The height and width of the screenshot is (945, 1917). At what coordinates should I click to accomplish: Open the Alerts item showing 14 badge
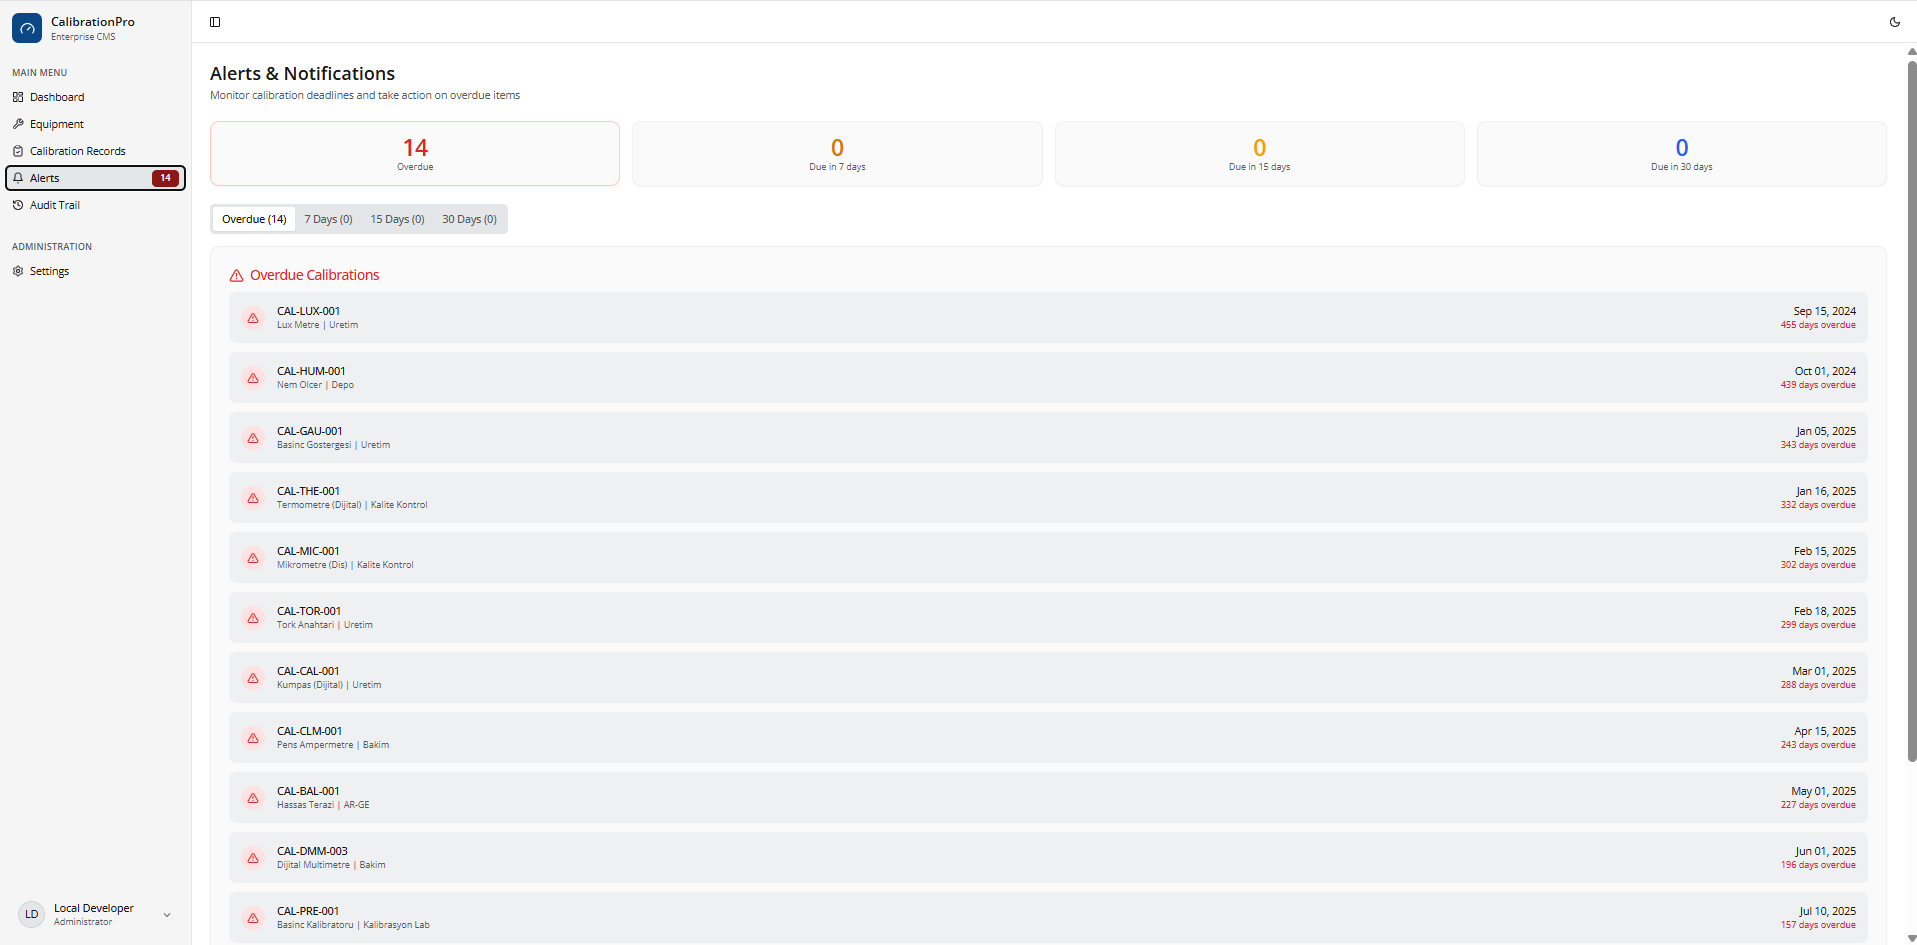coord(95,177)
